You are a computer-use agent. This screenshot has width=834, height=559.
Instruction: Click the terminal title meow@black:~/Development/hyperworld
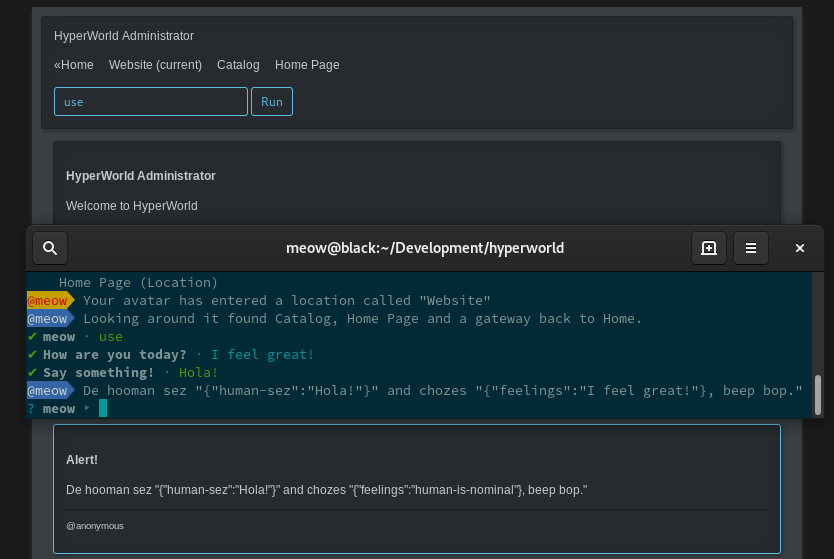pos(424,248)
